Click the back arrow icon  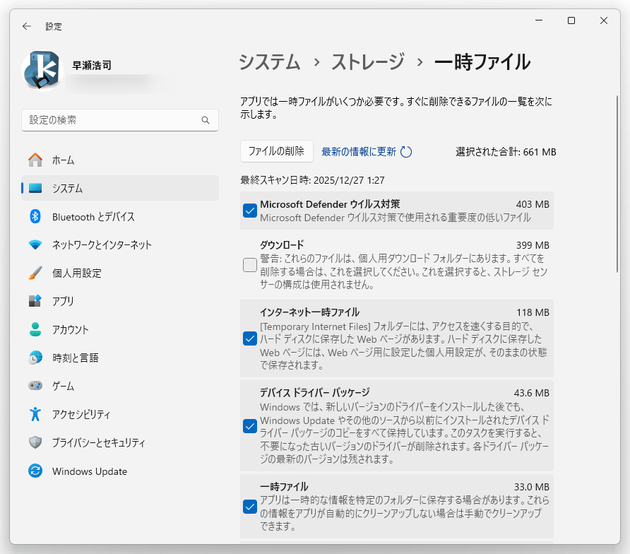pos(27,27)
